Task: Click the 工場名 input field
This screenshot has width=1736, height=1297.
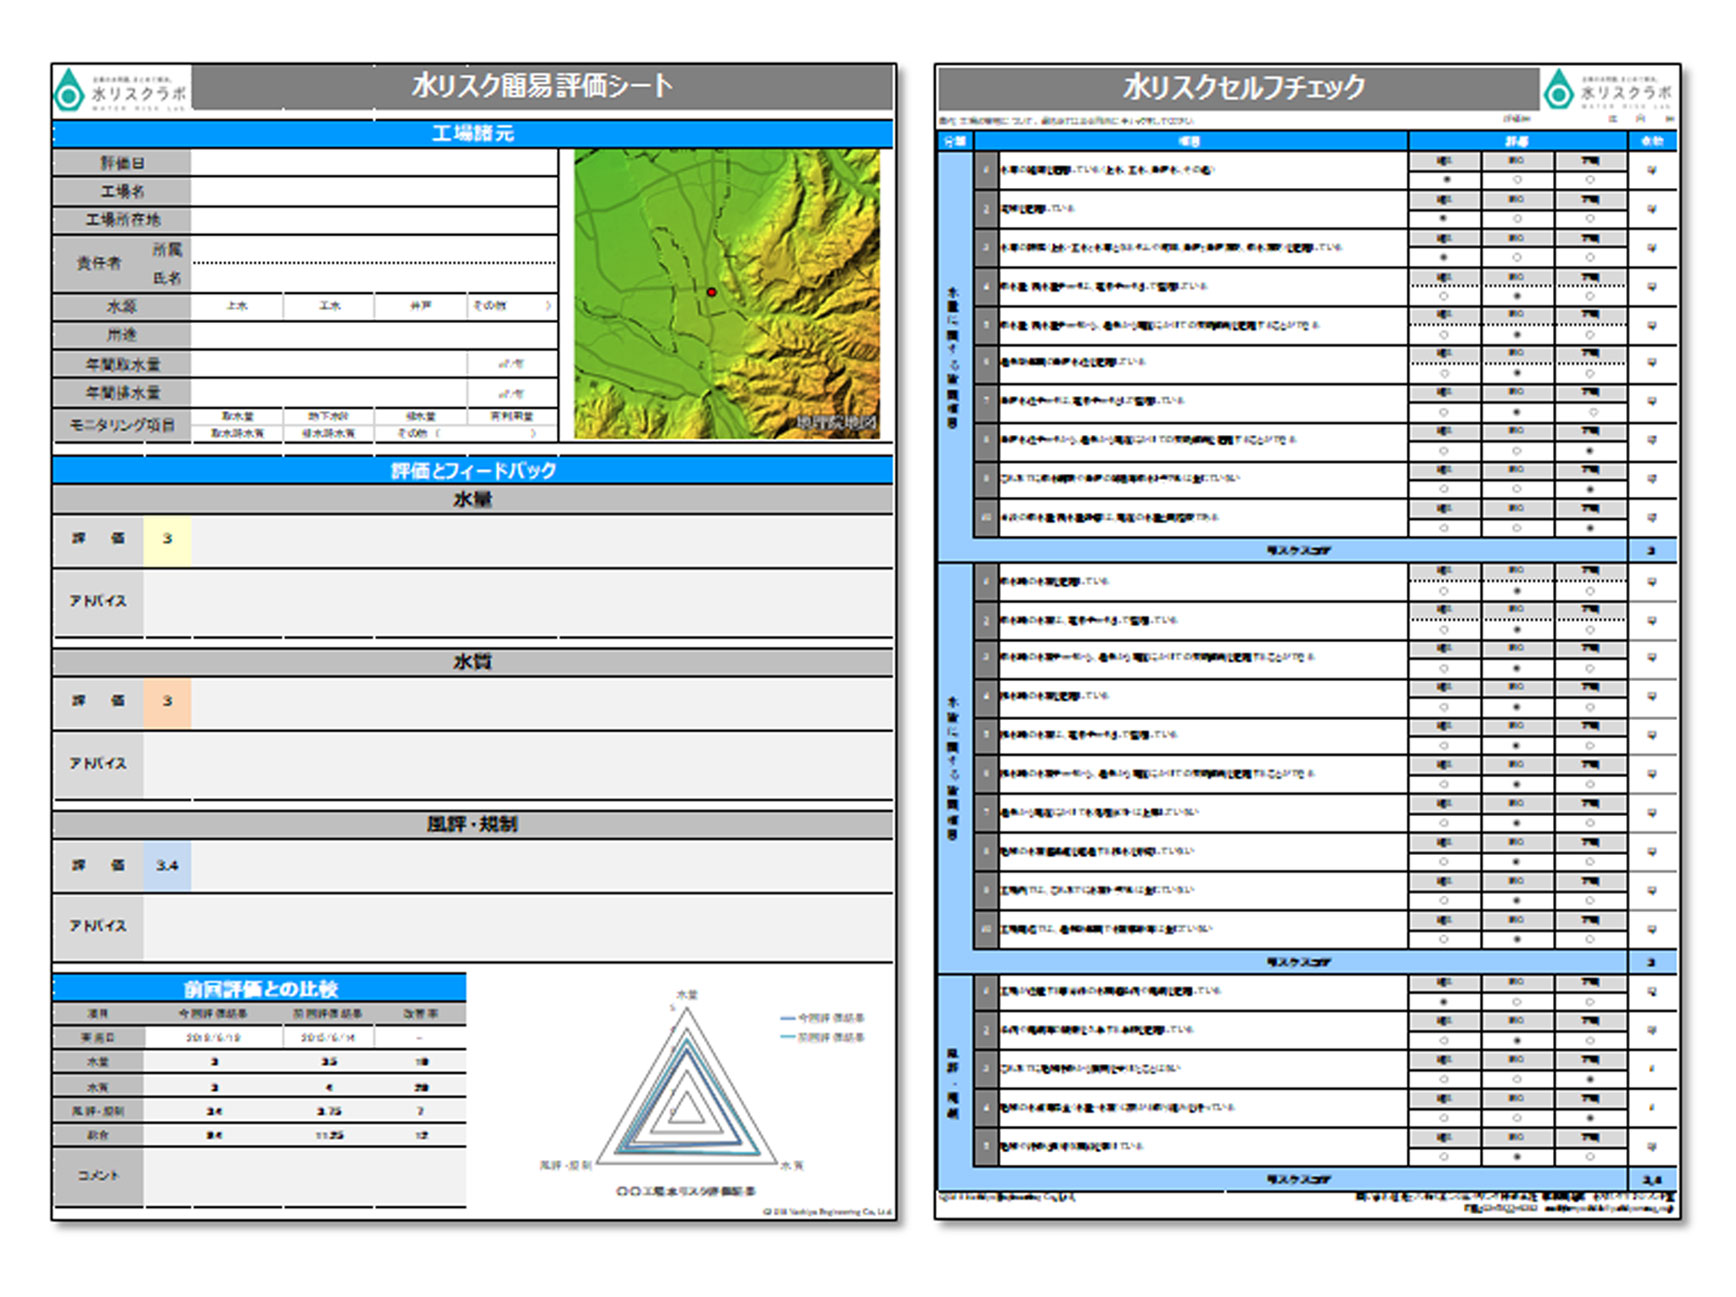Action: point(374,191)
